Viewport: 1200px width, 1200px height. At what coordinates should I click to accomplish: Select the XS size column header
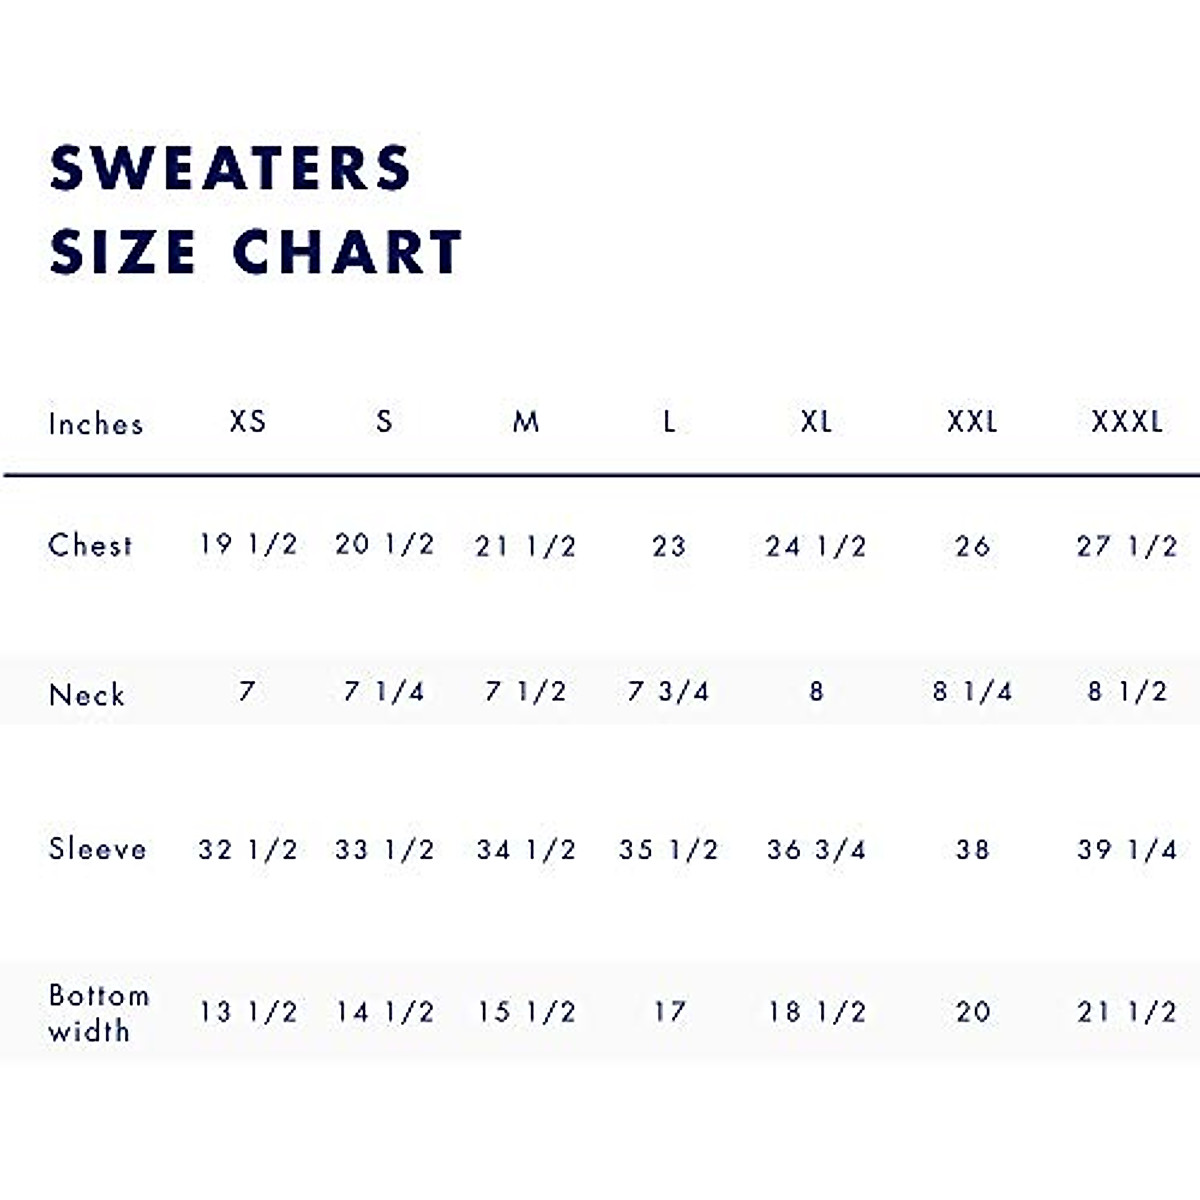[248, 421]
